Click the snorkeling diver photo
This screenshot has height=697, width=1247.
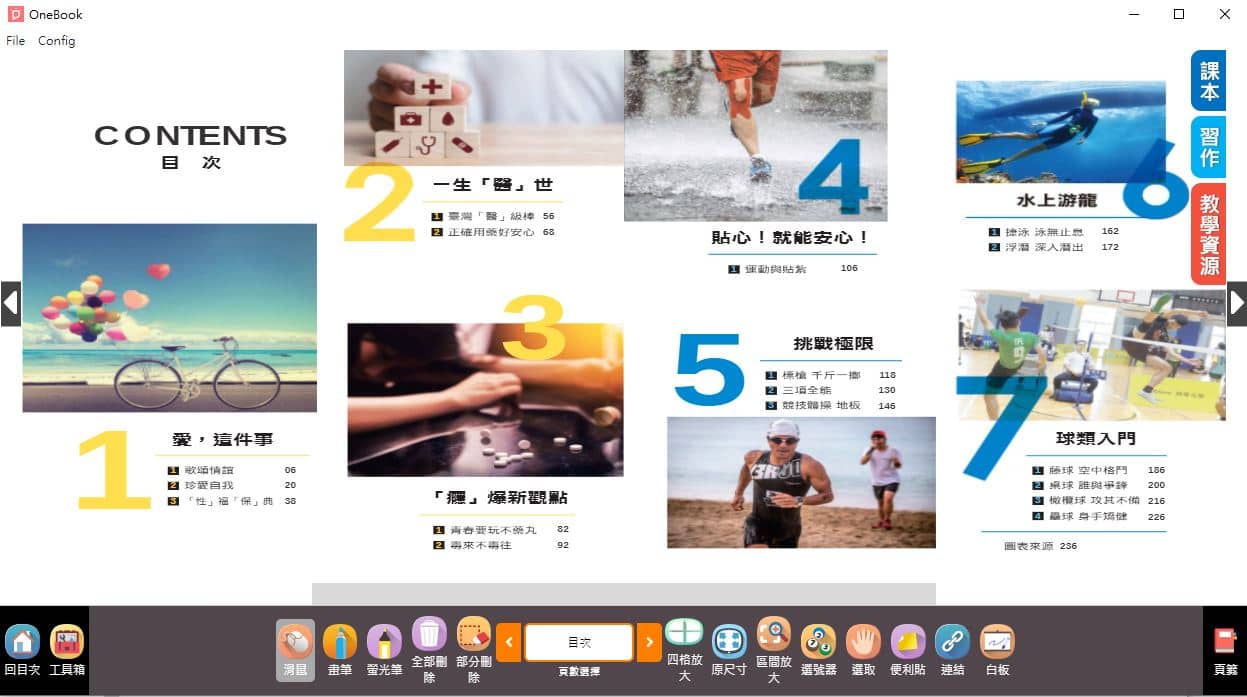click(x=1060, y=131)
